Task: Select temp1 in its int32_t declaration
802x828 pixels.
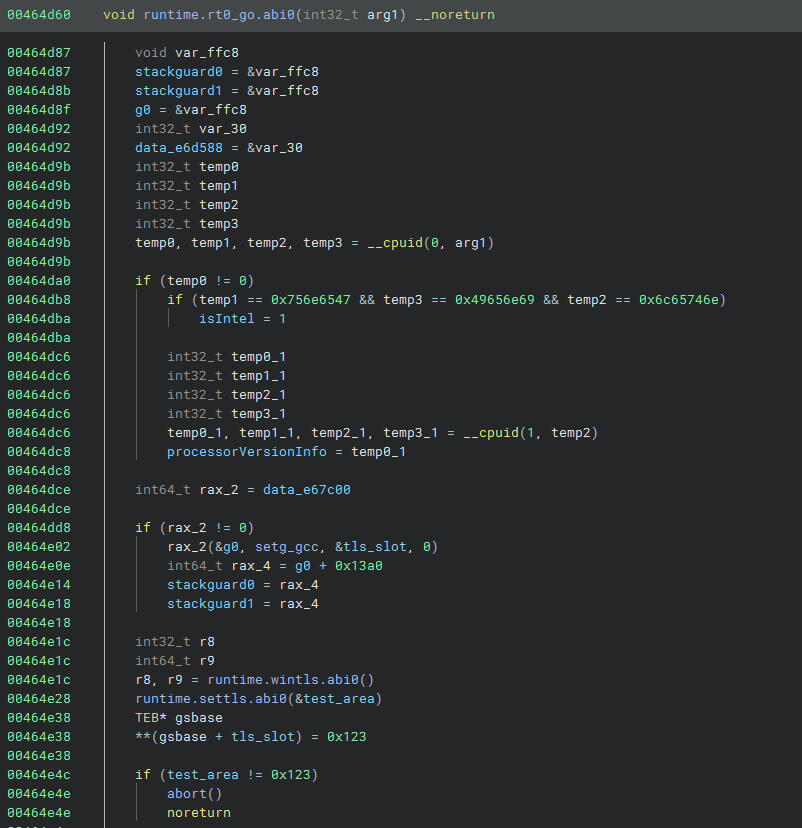Action: point(219,186)
